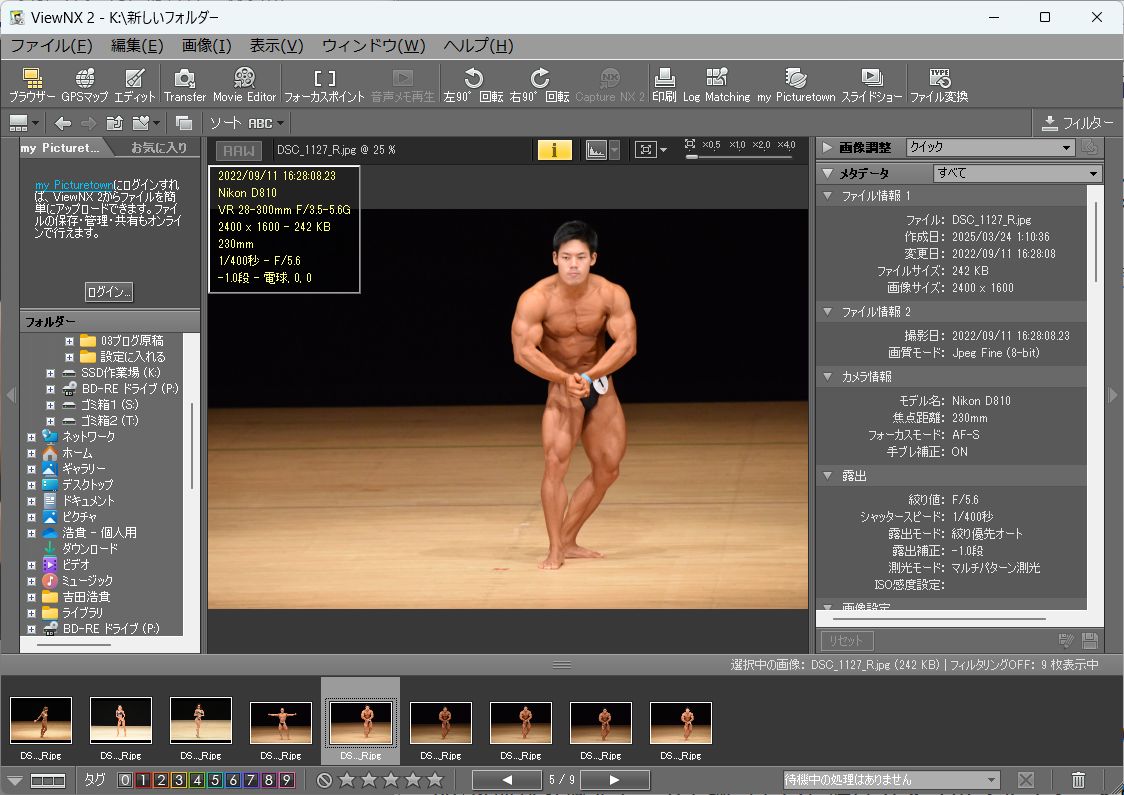Click the 印刷 print icon

click(664, 85)
